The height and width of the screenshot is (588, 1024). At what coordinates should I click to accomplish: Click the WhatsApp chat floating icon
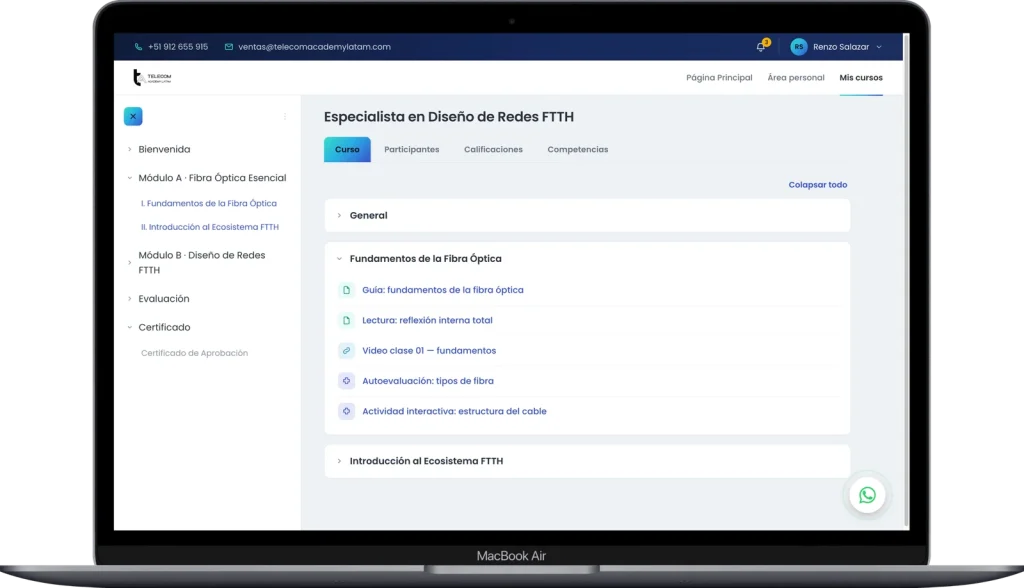pyautogui.click(x=867, y=495)
